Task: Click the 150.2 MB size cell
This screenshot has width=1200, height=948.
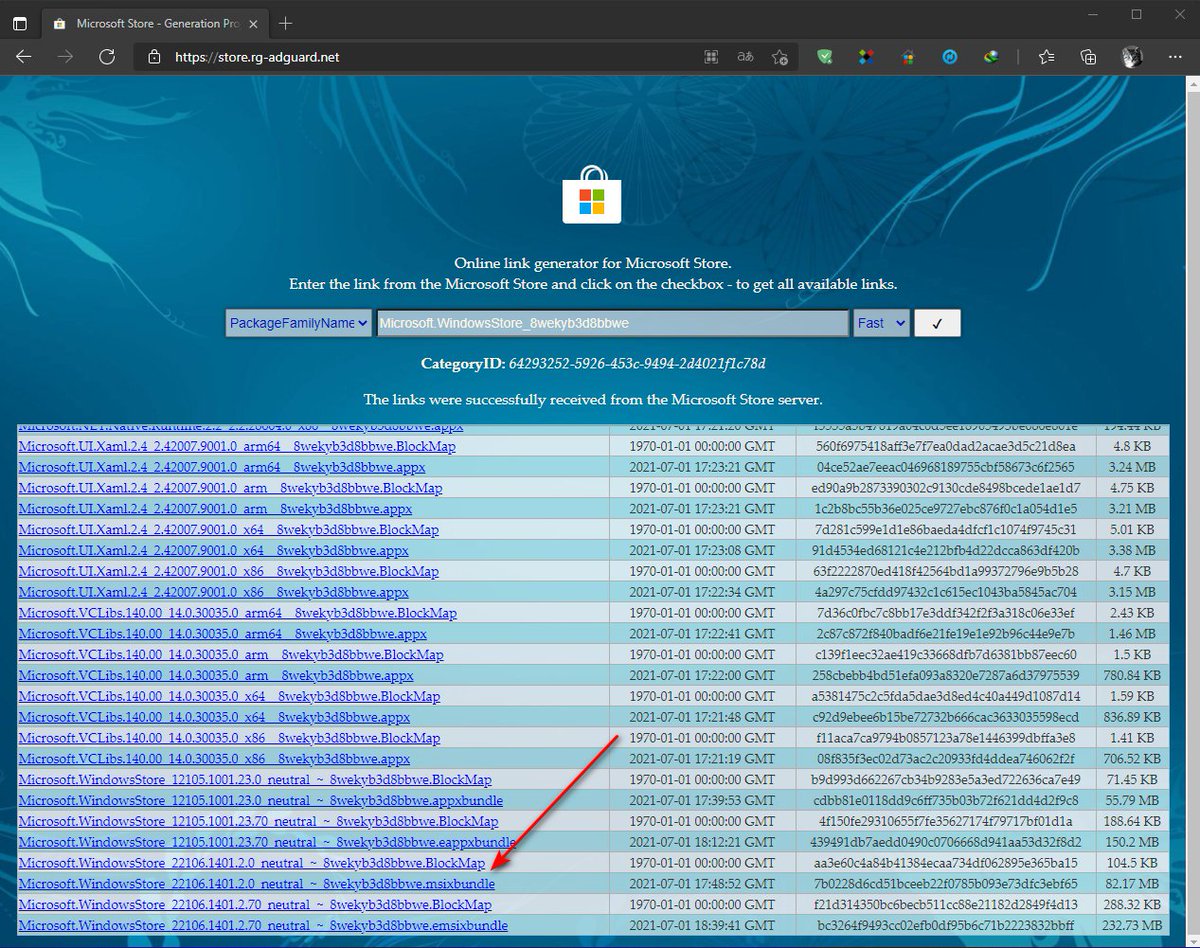Action: tap(1132, 842)
